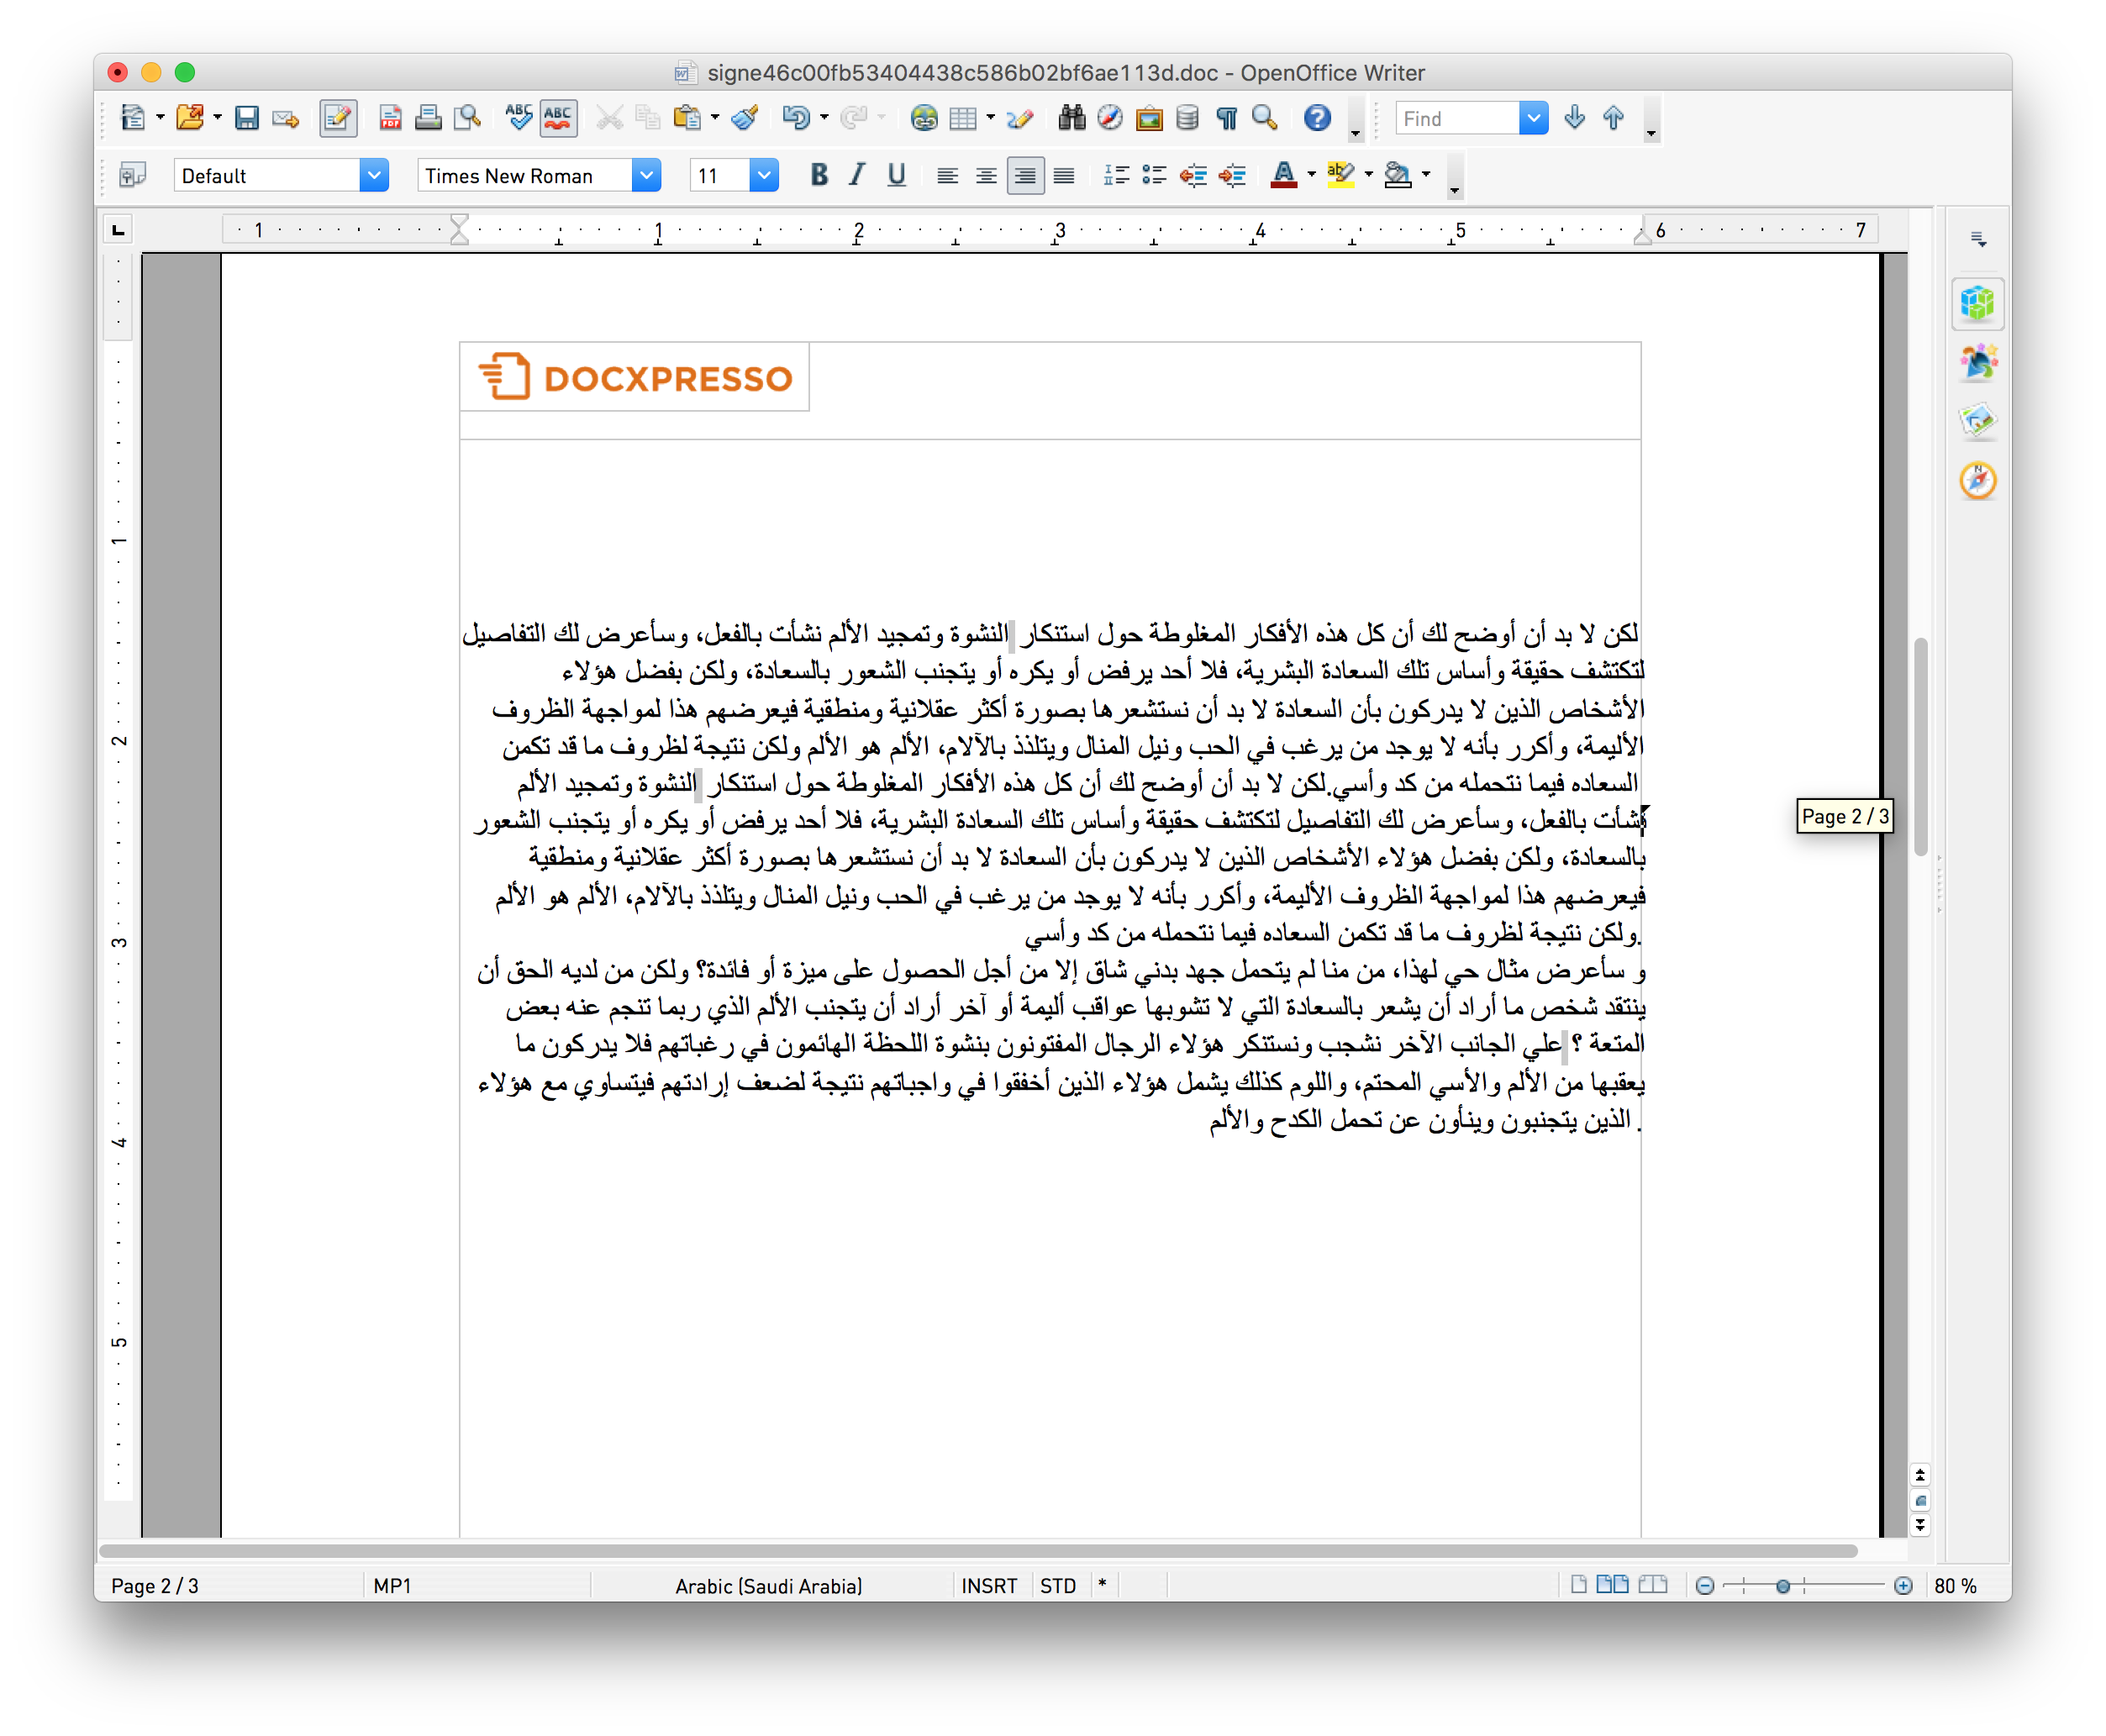Open Table size dropdown arrow
Screen dimensions: 2106x1736
coord(990,118)
